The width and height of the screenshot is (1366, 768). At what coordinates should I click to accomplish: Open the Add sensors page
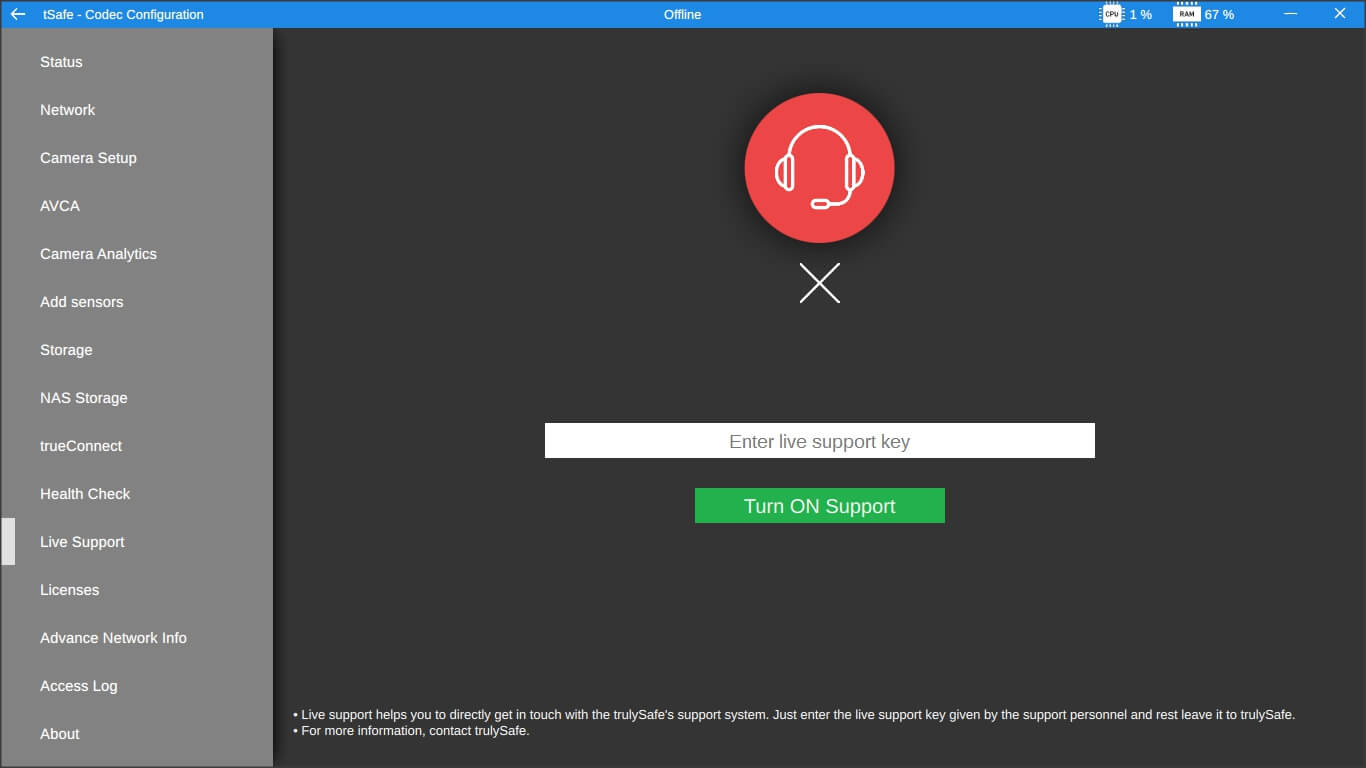tap(81, 302)
